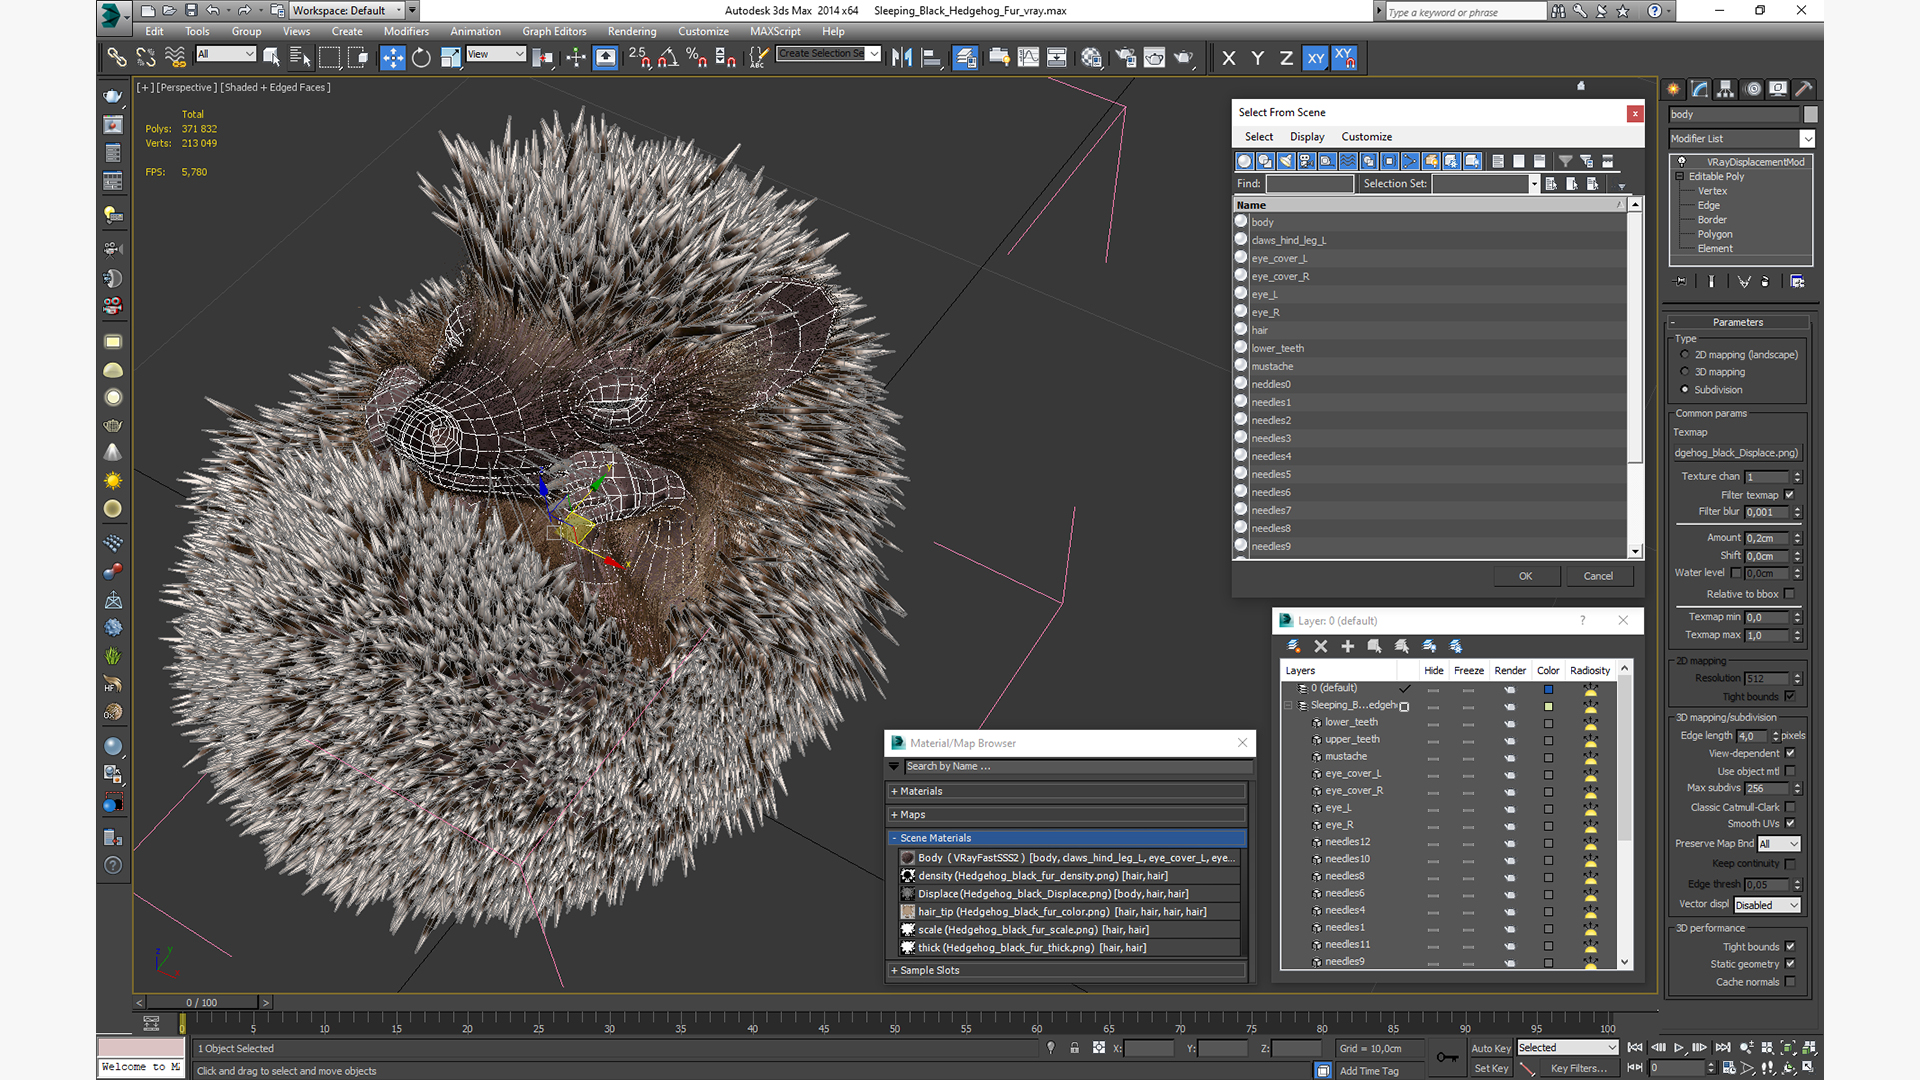The image size is (1920, 1080).
Task: Open the Hierarchy command panel tab
Action: point(1726,89)
